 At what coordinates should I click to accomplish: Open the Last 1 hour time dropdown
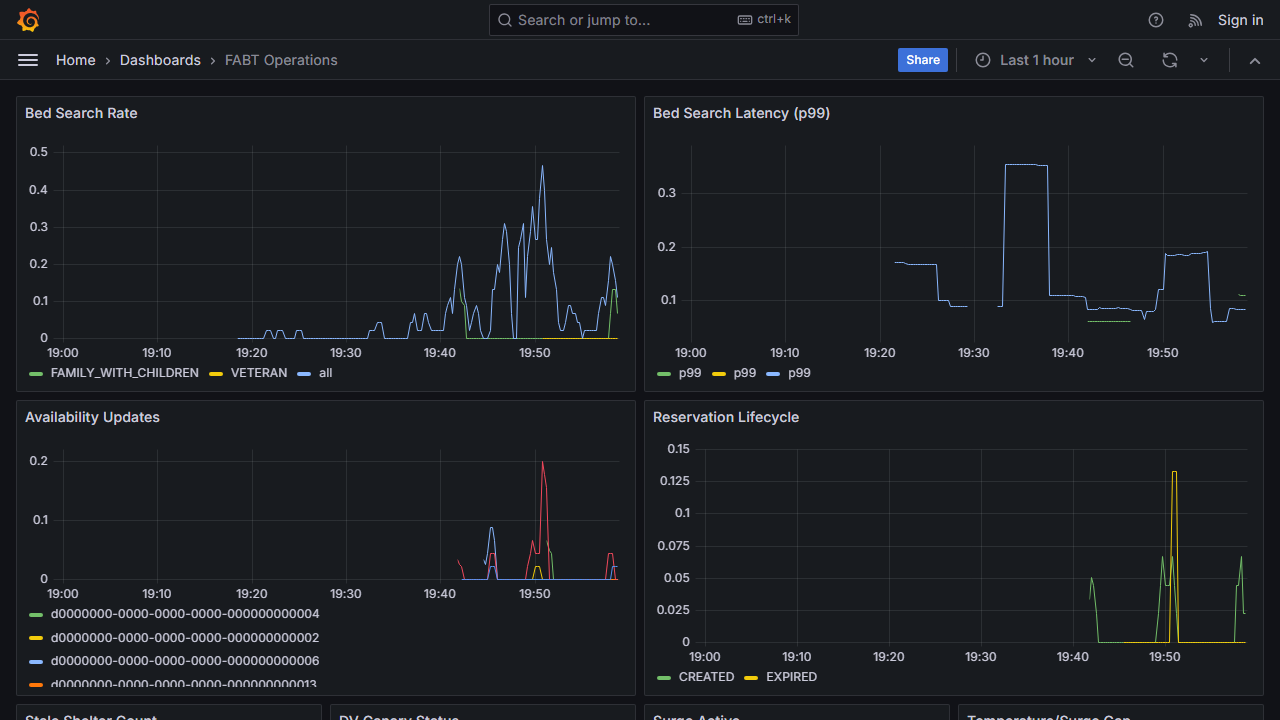tap(1035, 60)
